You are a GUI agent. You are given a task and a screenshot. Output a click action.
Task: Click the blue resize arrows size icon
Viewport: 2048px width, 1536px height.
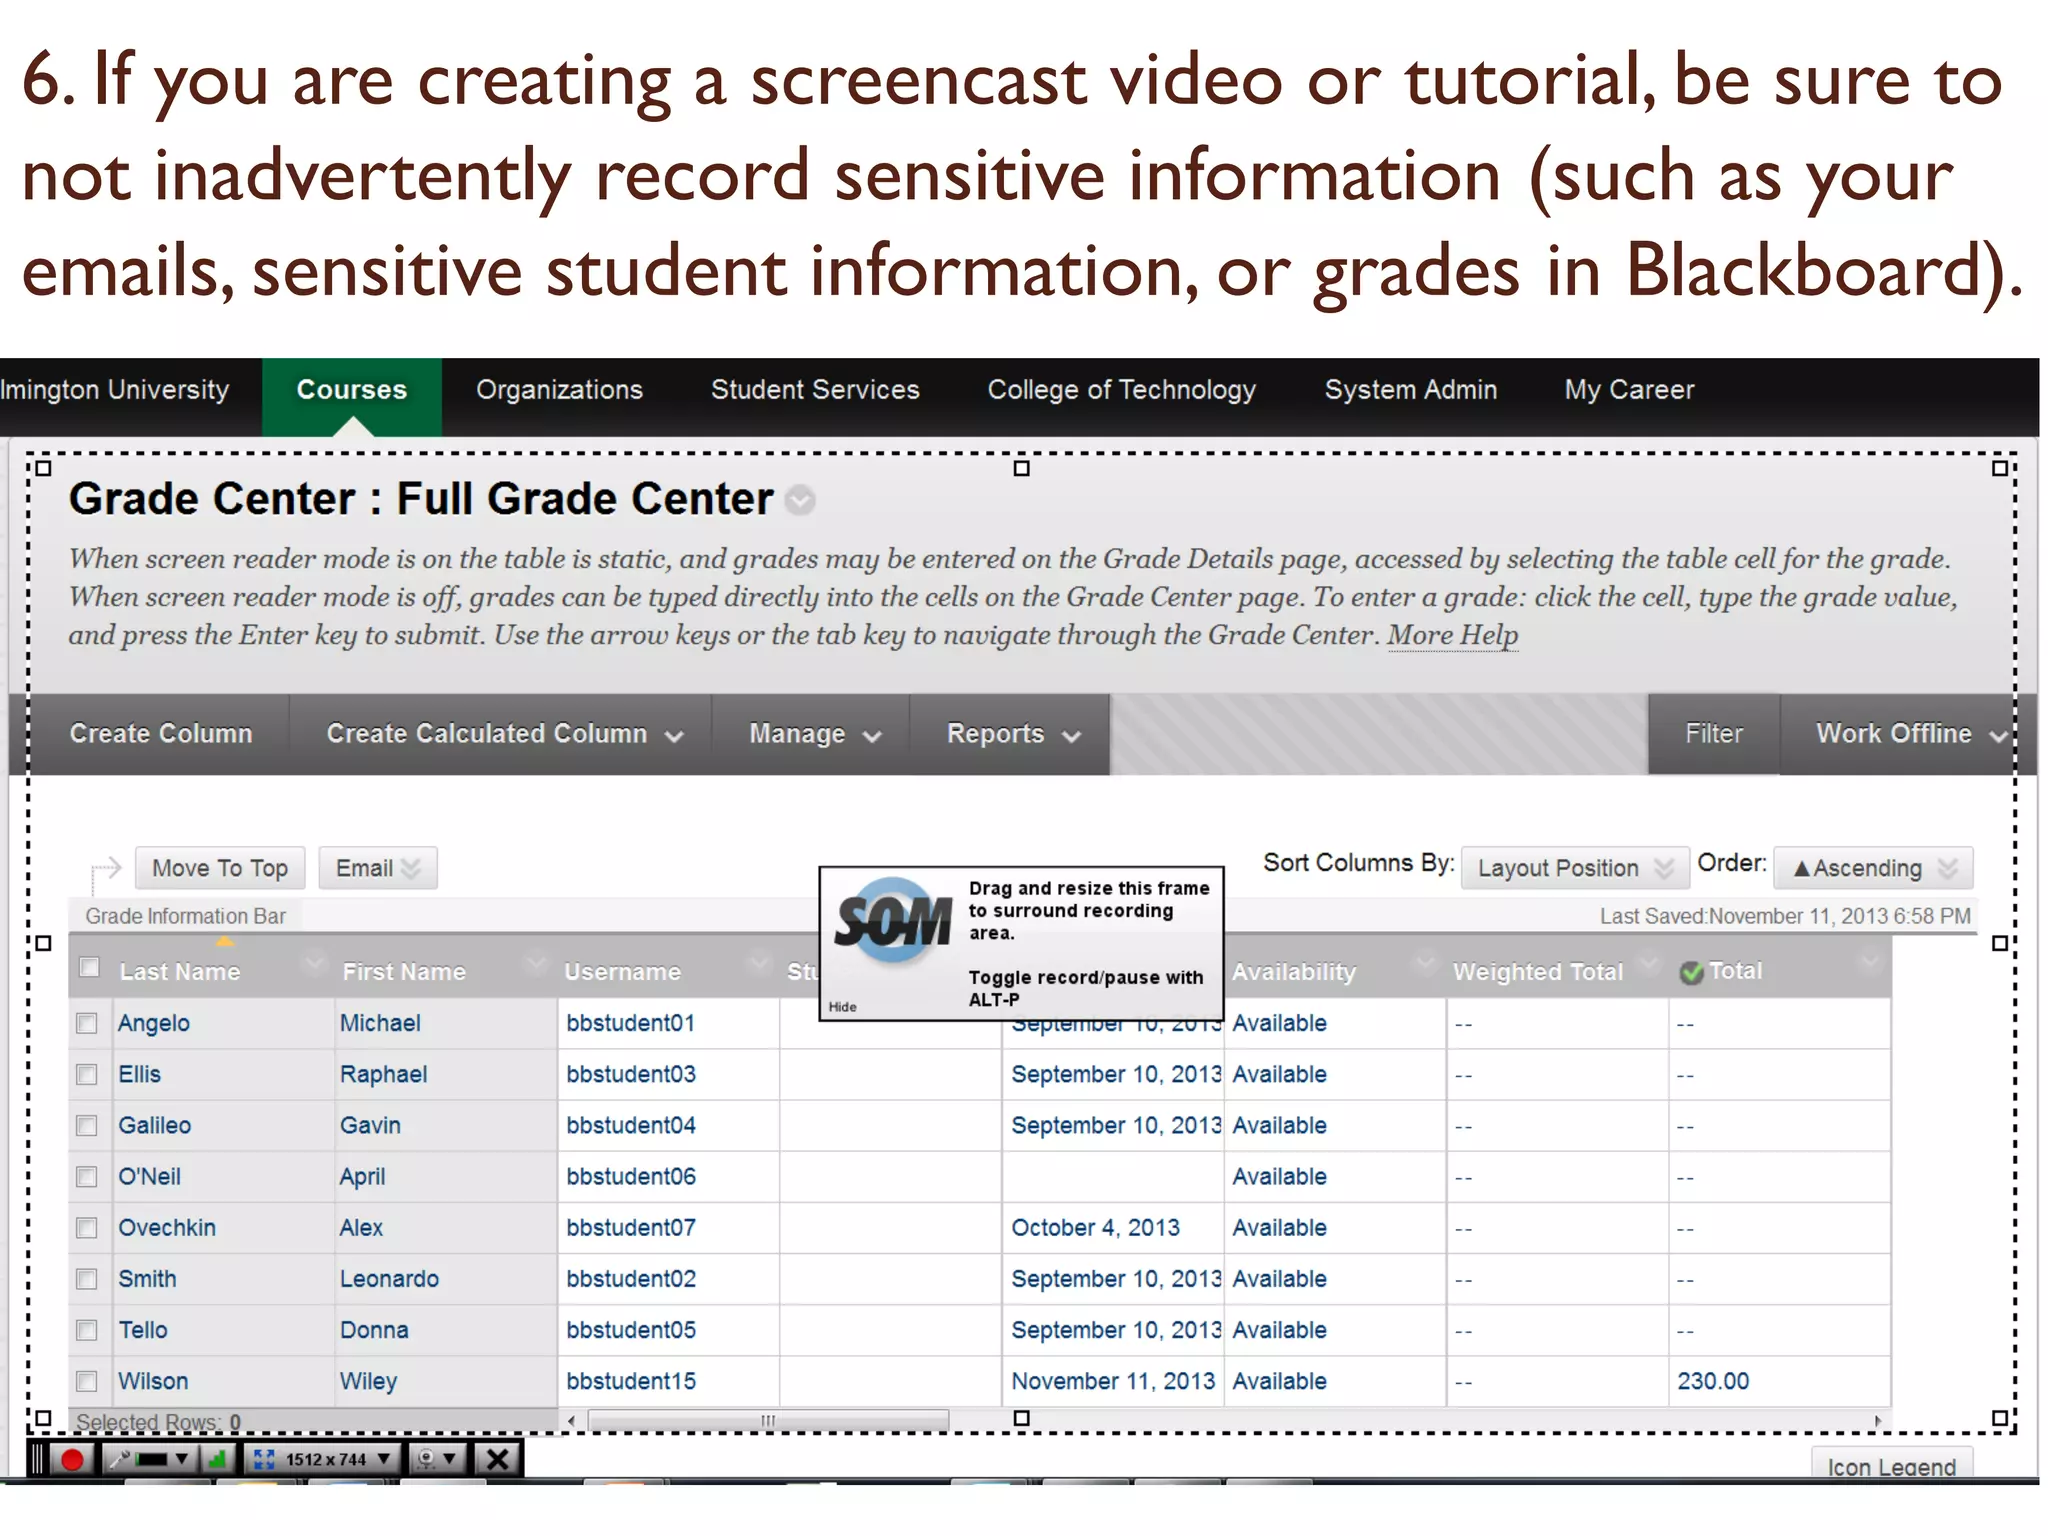[265, 1459]
